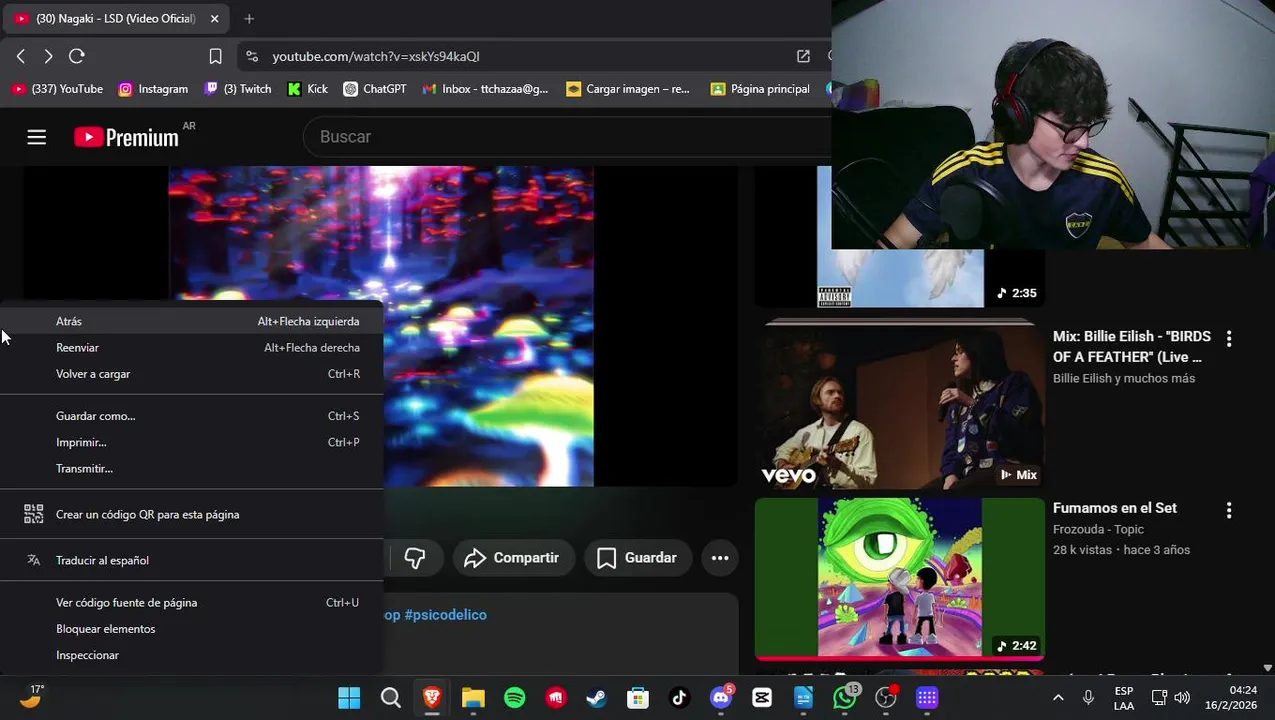Click the dislike thumbs-down button
This screenshot has height=720, width=1275.
coord(414,558)
